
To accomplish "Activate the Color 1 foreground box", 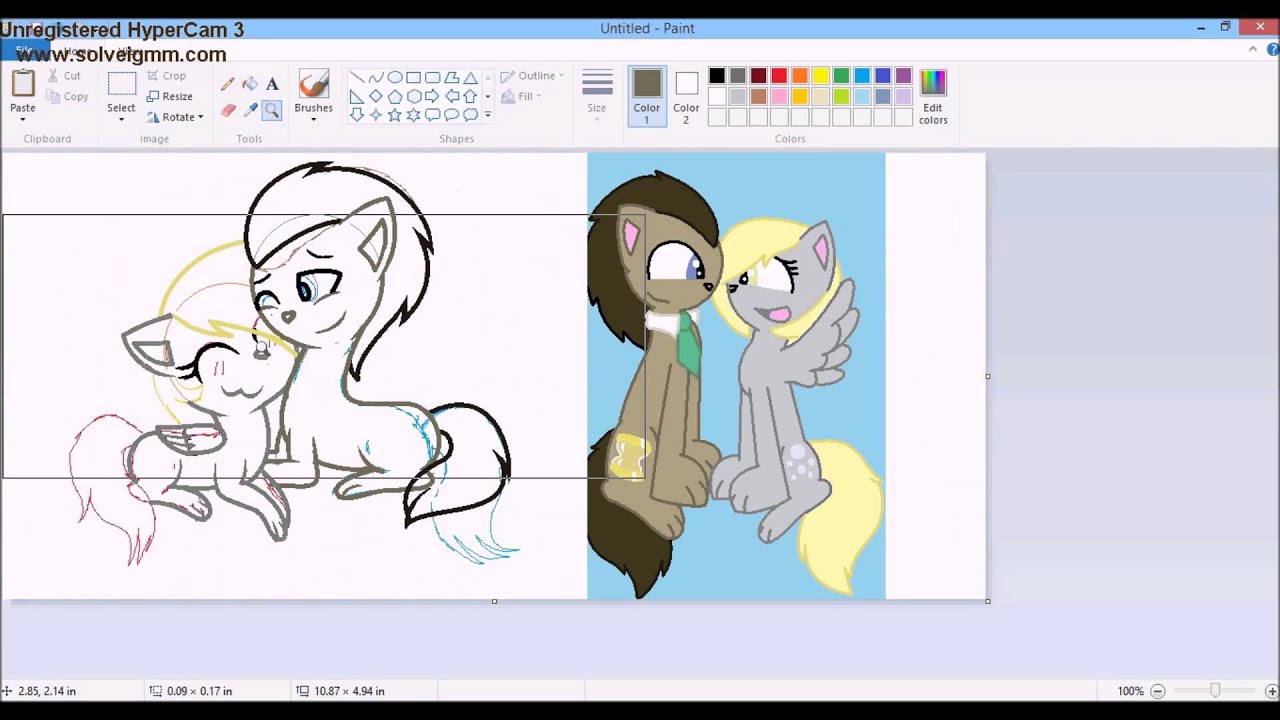I will pyautogui.click(x=646, y=96).
